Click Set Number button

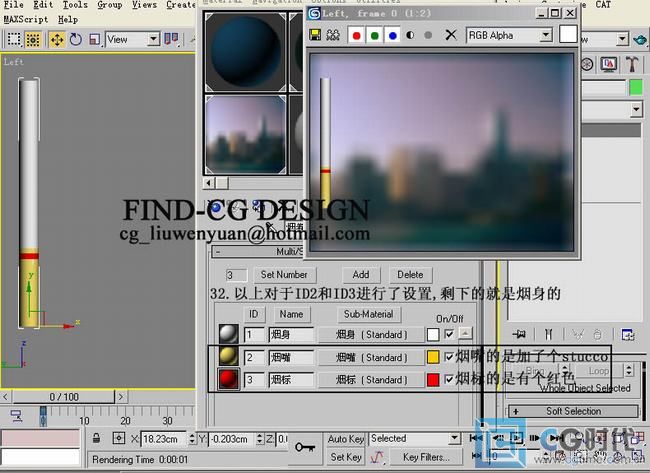click(284, 274)
